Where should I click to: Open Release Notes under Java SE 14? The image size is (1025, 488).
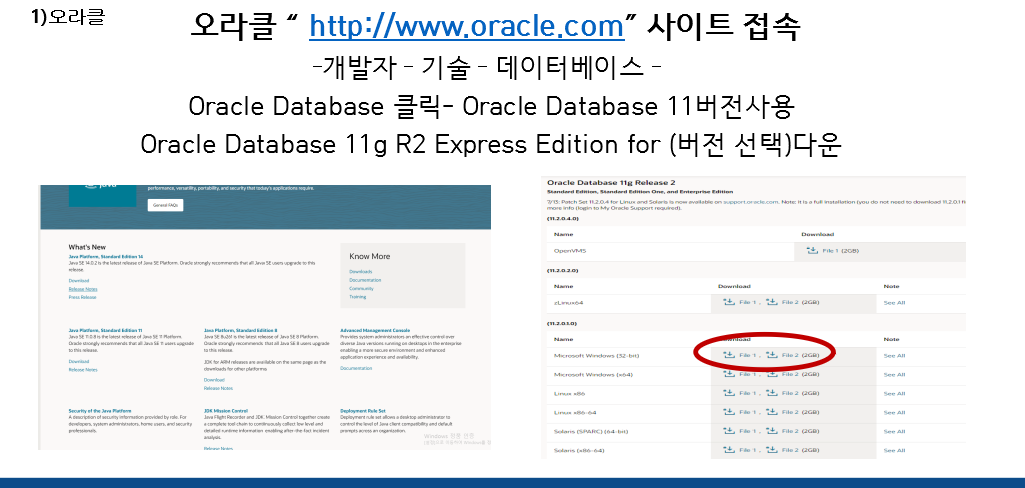point(83,289)
